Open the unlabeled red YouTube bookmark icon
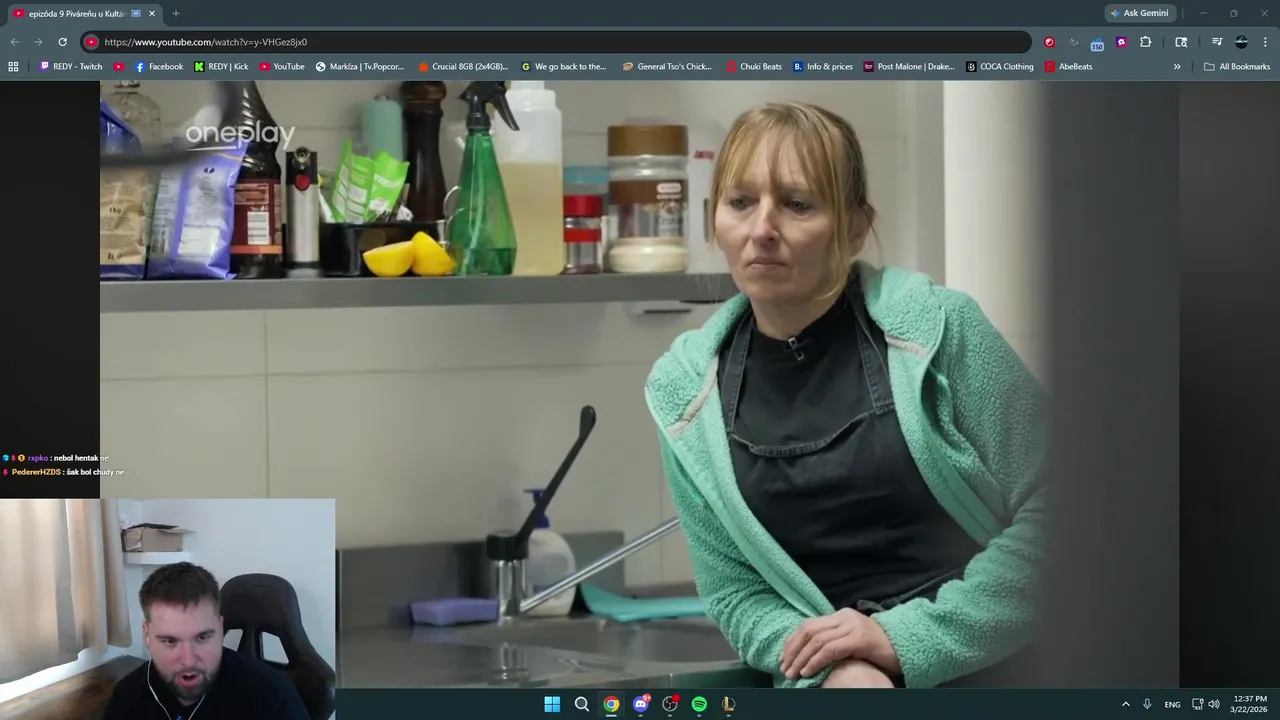1280x720 pixels. (119, 67)
